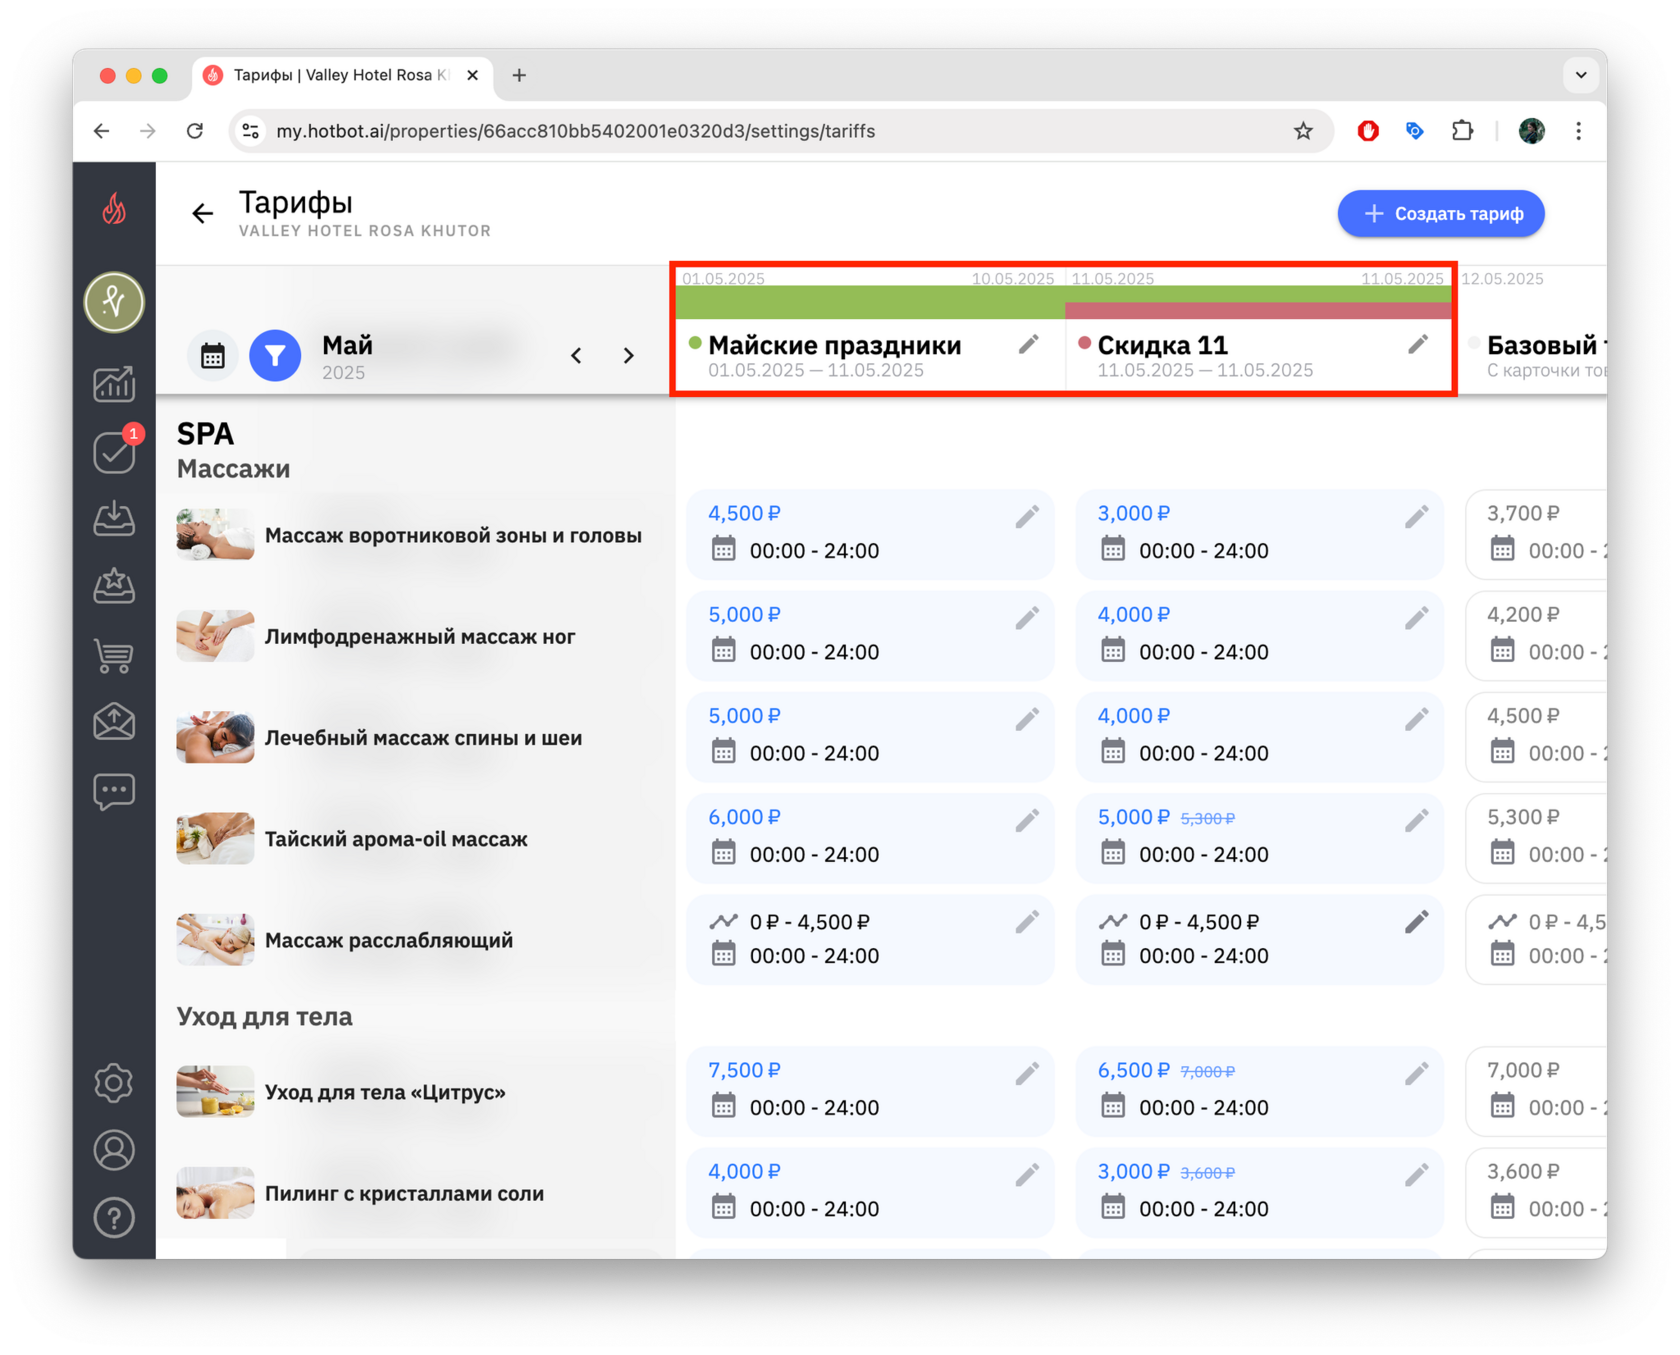Reload the page in browser
This screenshot has height=1355, width=1680.
195,131
